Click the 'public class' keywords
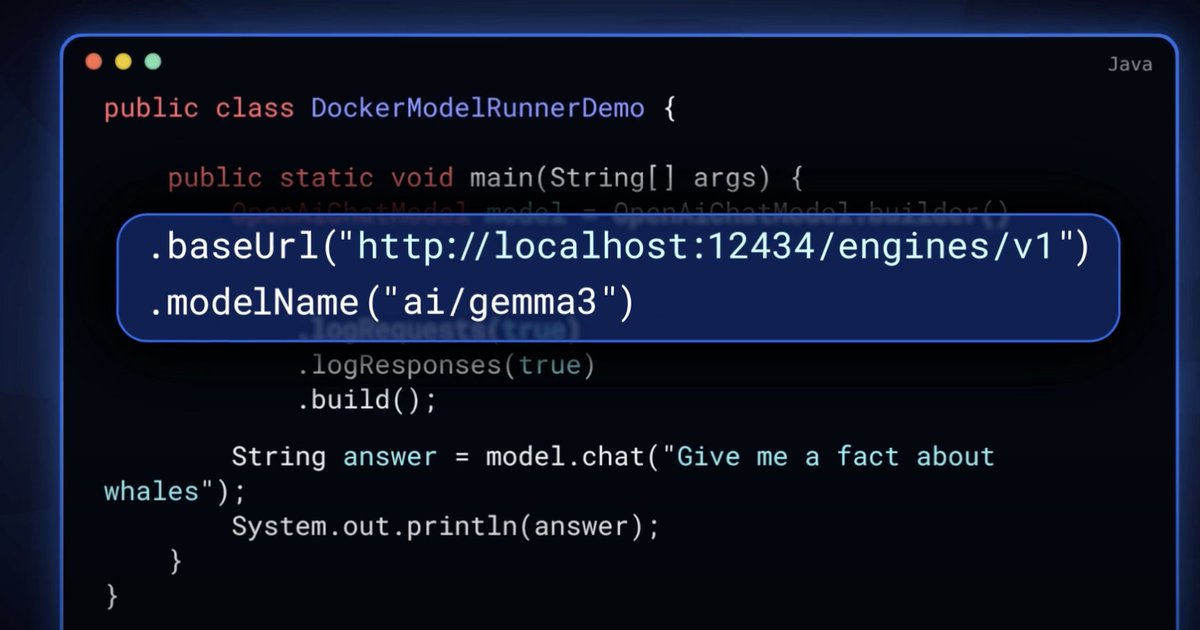 click(199, 108)
